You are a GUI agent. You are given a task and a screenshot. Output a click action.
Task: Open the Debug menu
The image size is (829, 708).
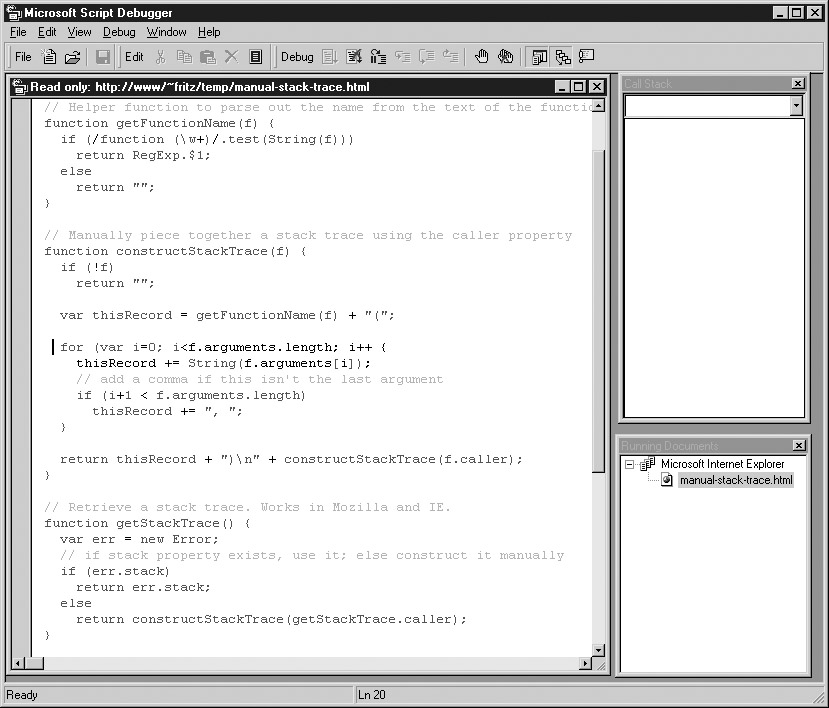(x=119, y=32)
